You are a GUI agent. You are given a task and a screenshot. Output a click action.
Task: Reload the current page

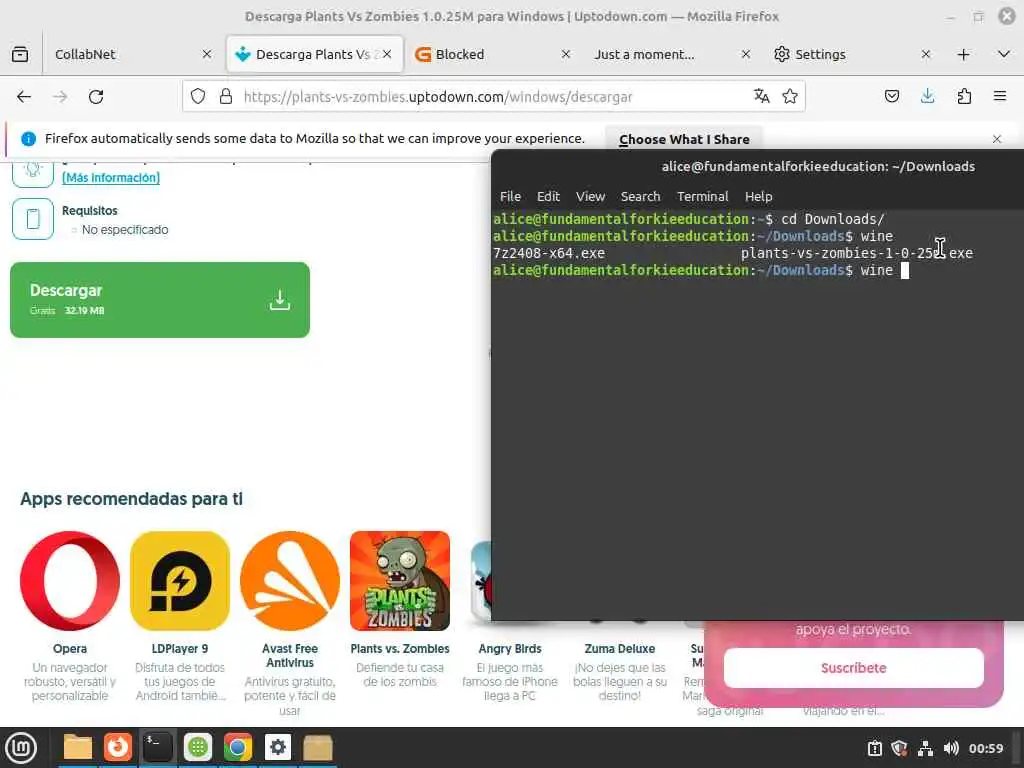[x=96, y=97]
